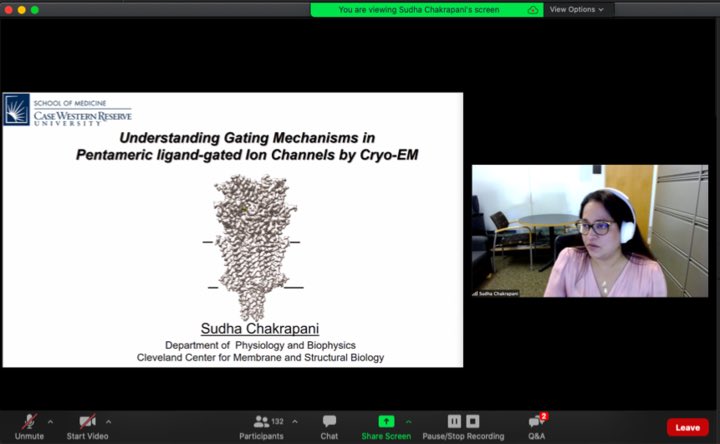
Task: Open the Chat panel
Action: tap(329, 427)
